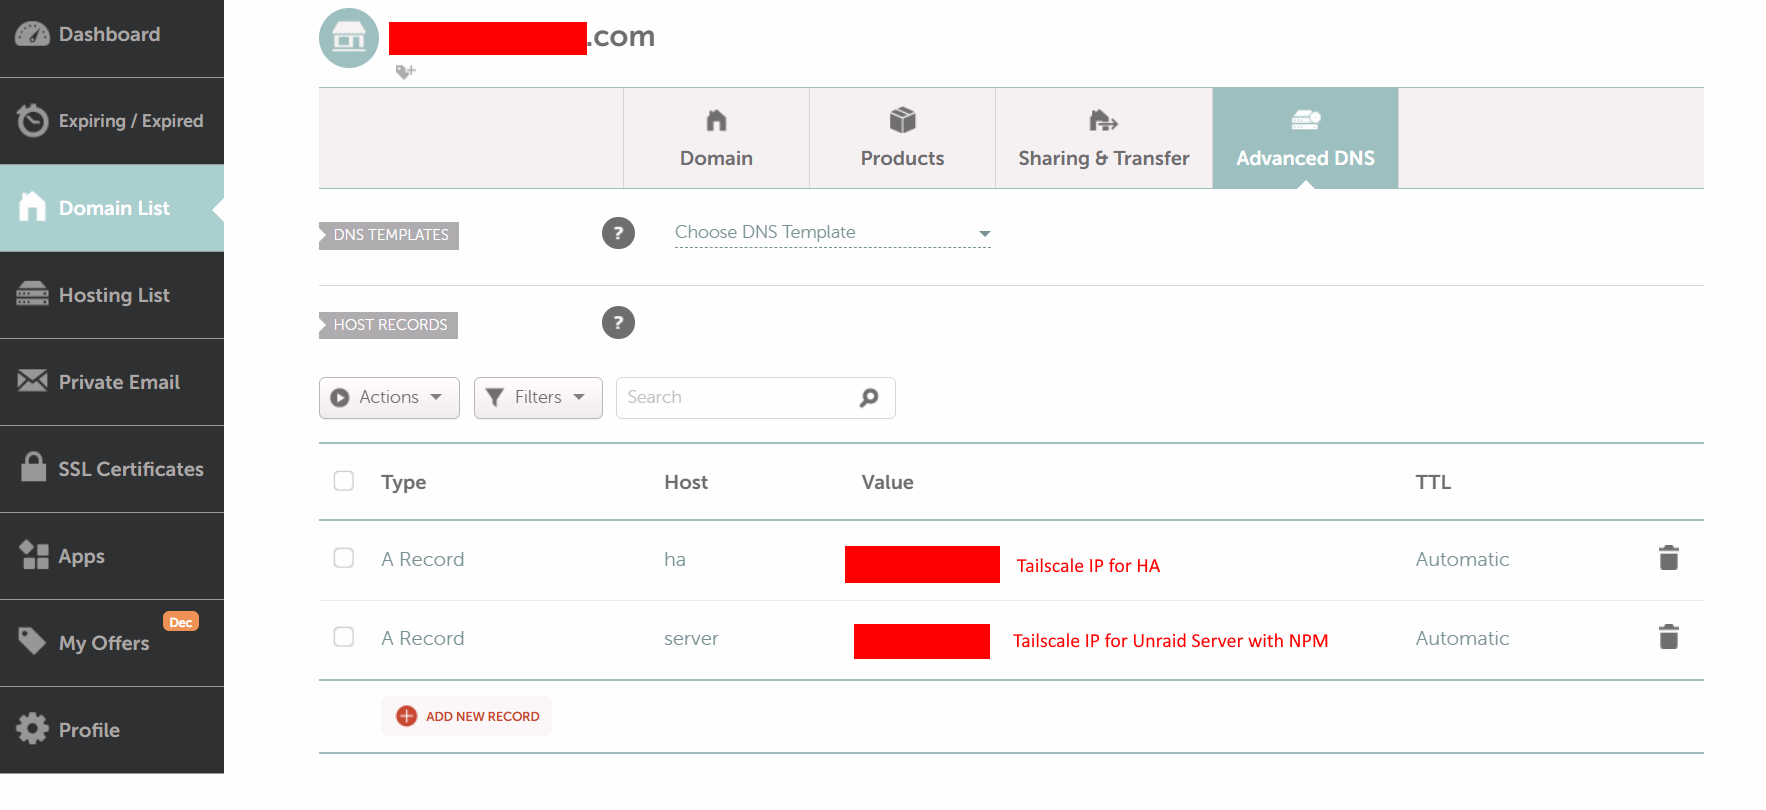This screenshot has height=810, width=1766.
Task: Go to SSL Certificates in sidebar
Action: tap(112, 469)
